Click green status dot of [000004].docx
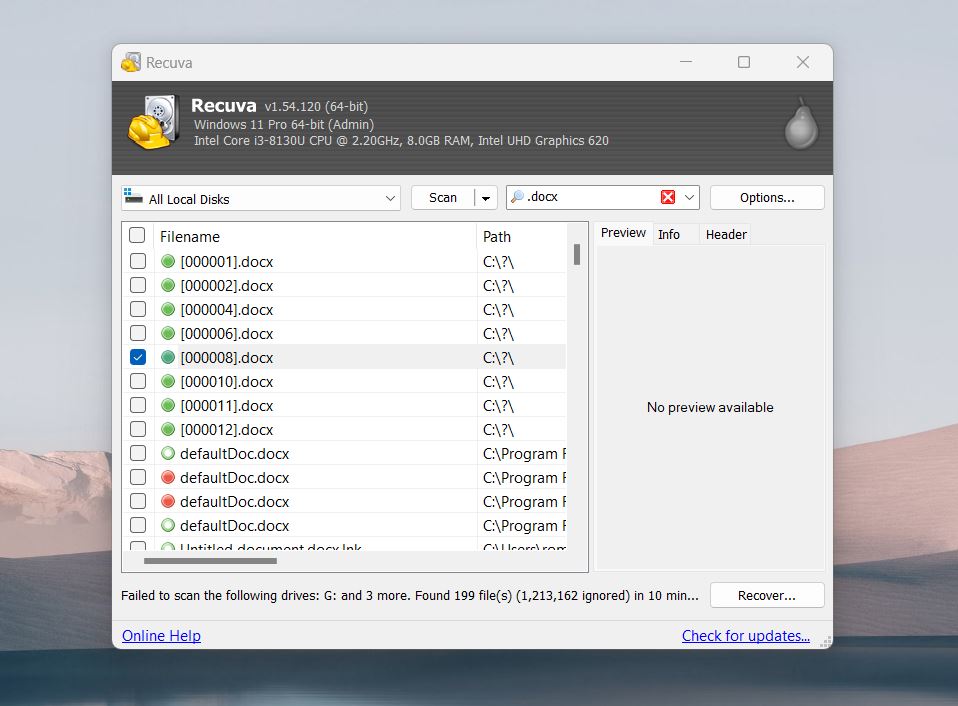This screenshot has width=958, height=706. click(168, 310)
